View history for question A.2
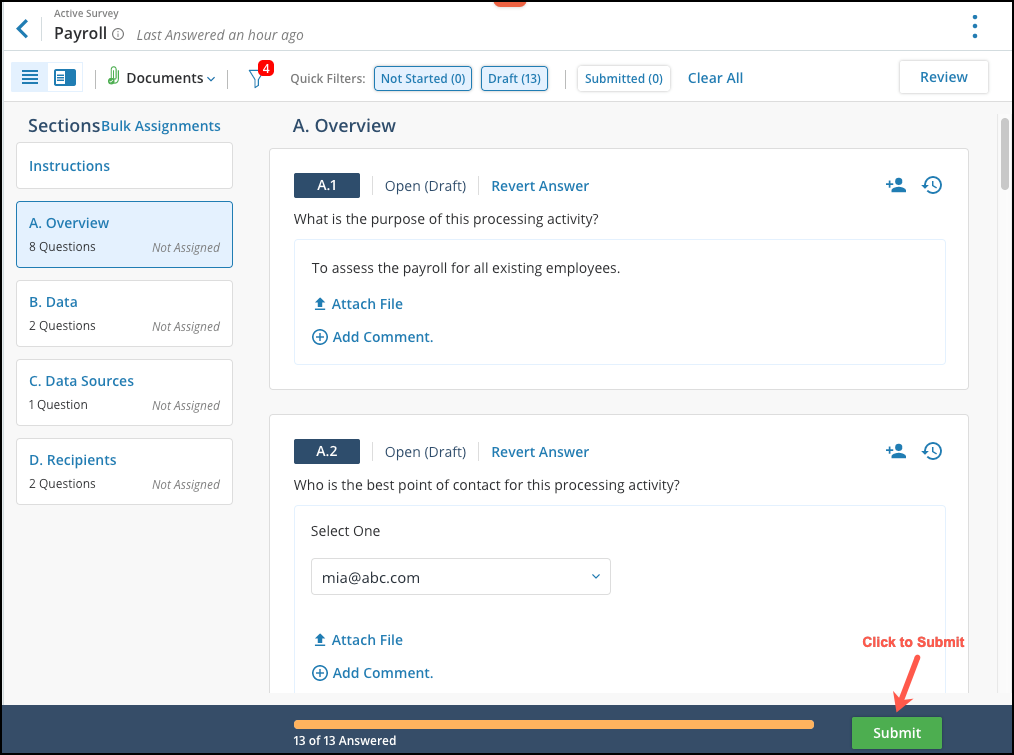1014x755 pixels. tap(932, 452)
